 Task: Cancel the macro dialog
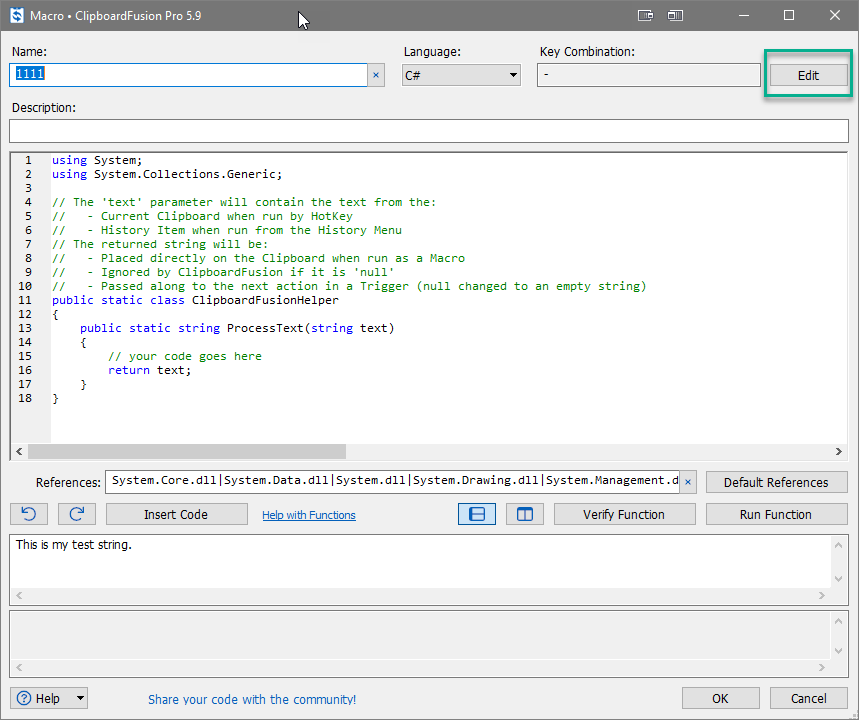(809, 698)
